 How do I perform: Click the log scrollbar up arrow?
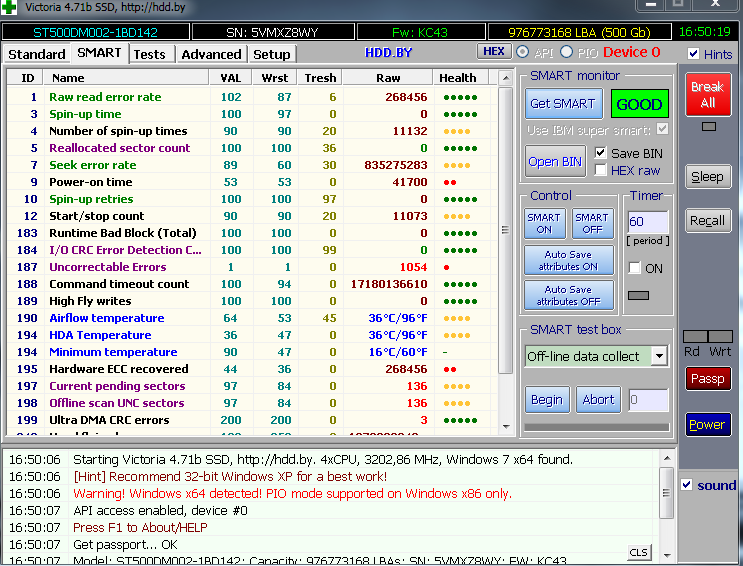coord(666,458)
